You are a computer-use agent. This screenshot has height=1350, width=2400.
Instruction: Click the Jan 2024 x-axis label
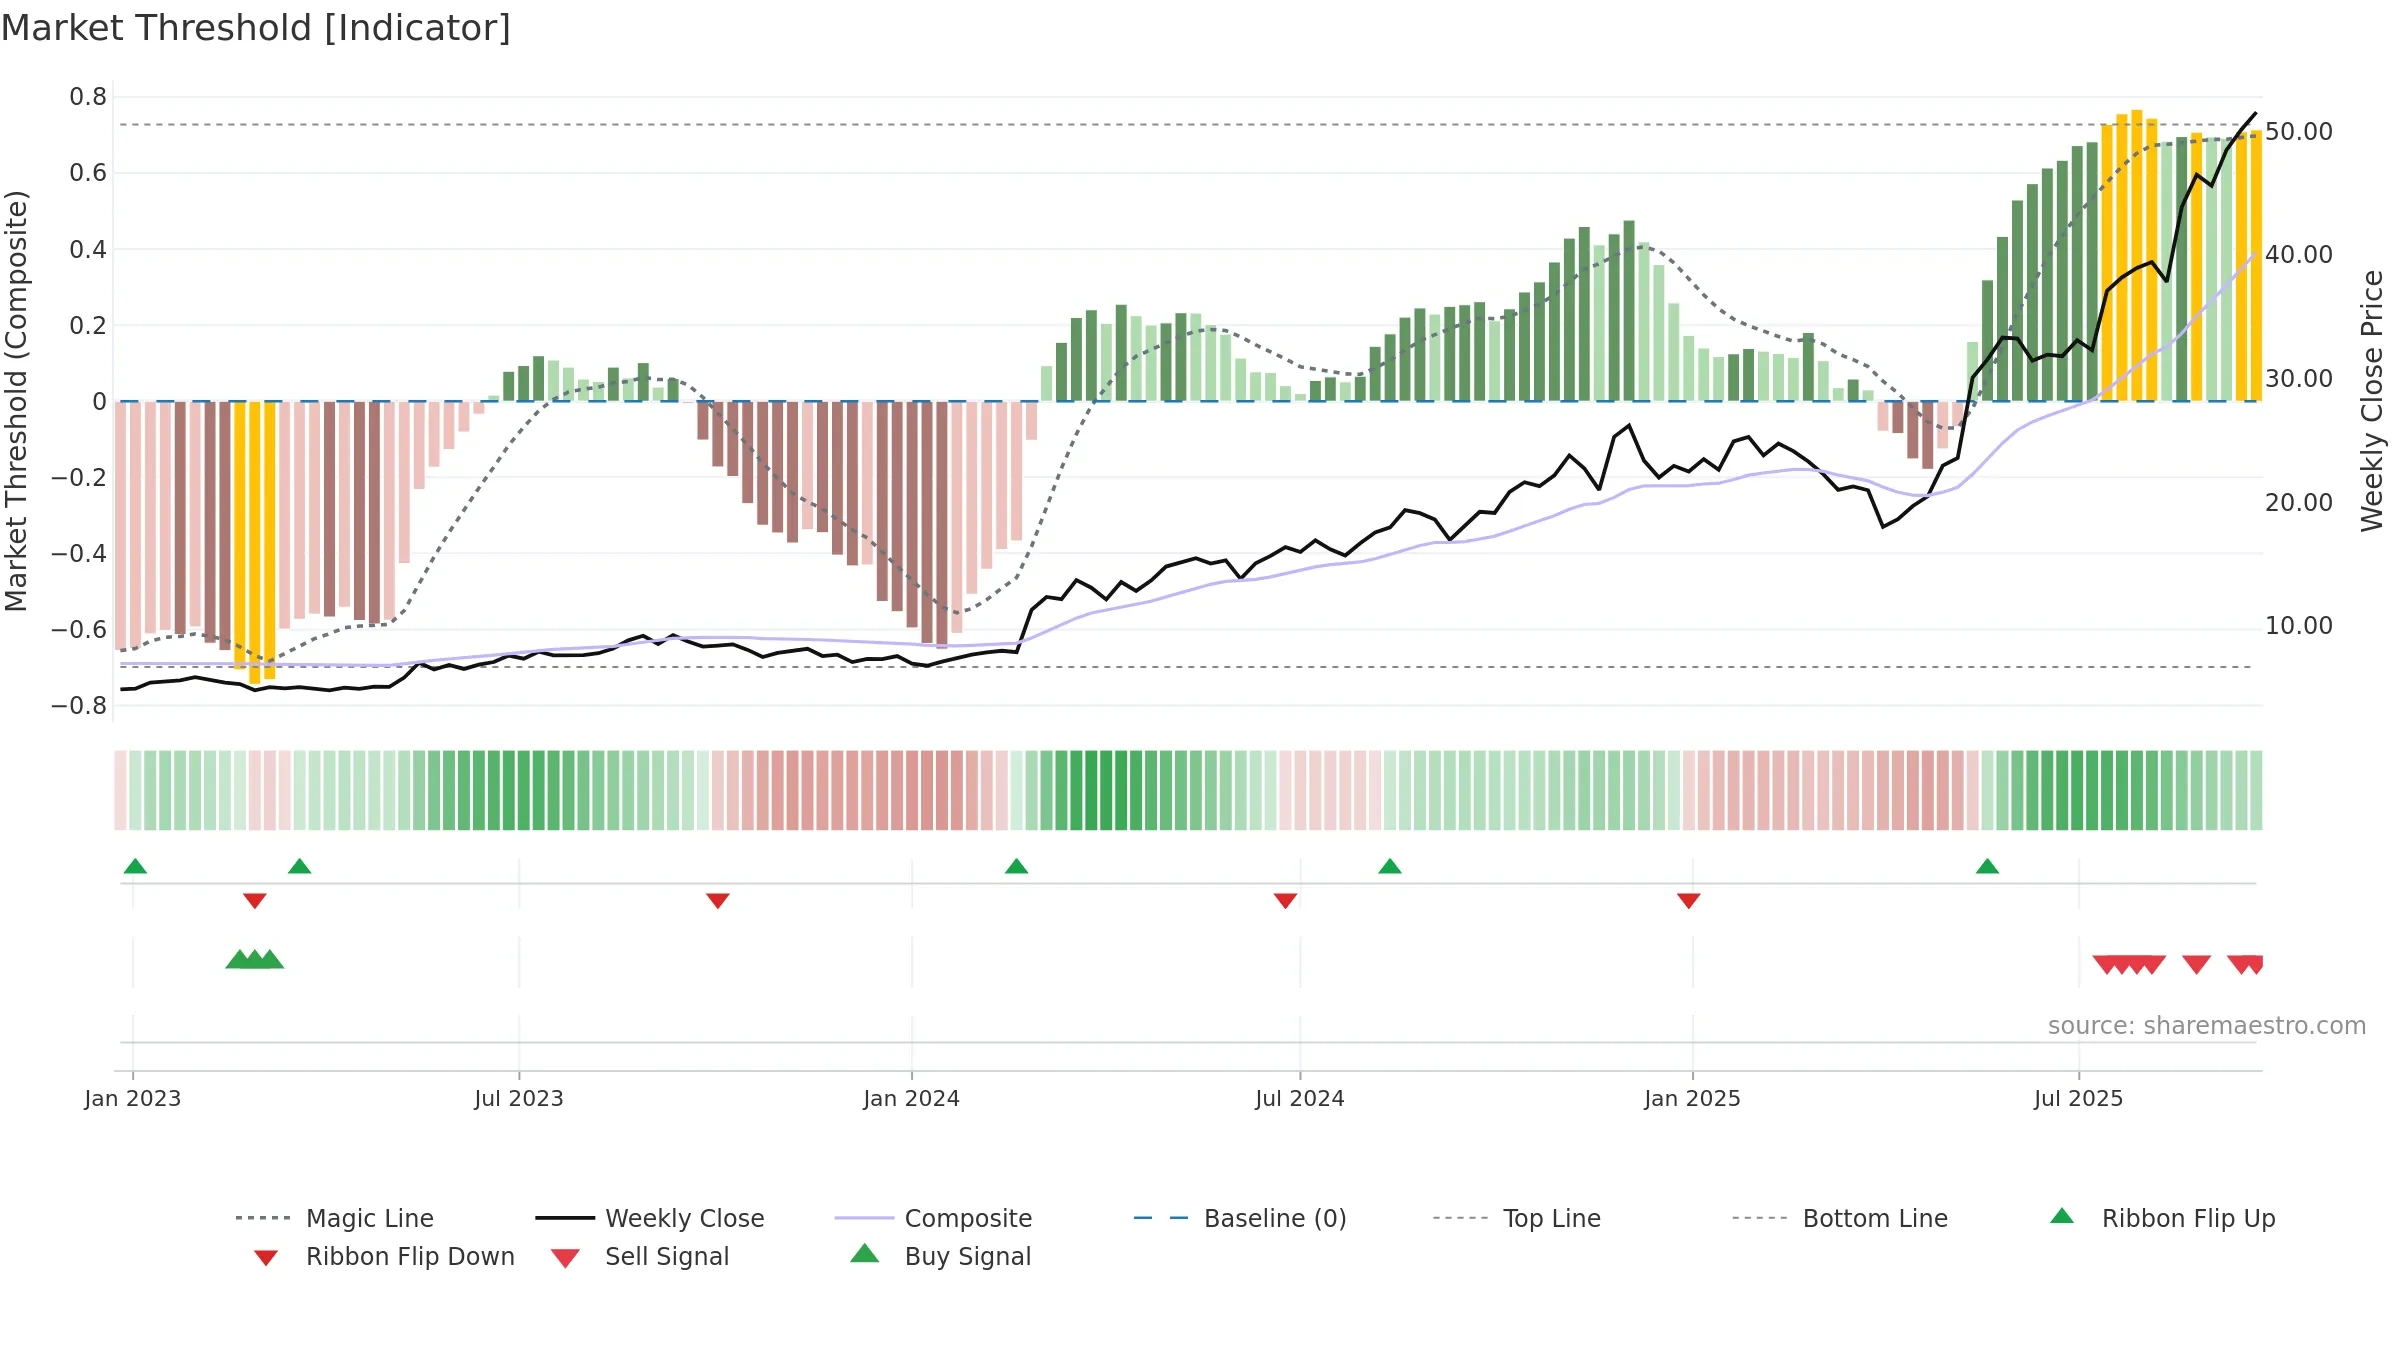point(911,1099)
